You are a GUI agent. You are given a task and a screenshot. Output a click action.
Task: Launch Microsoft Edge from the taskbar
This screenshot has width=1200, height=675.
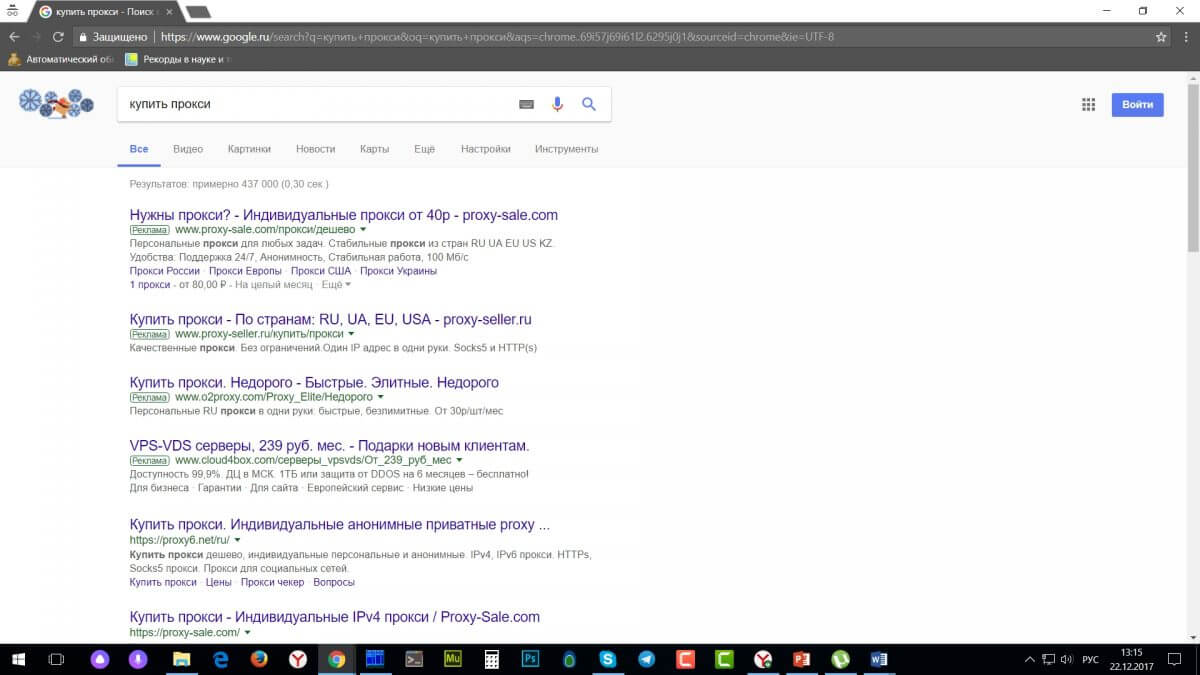coord(221,660)
